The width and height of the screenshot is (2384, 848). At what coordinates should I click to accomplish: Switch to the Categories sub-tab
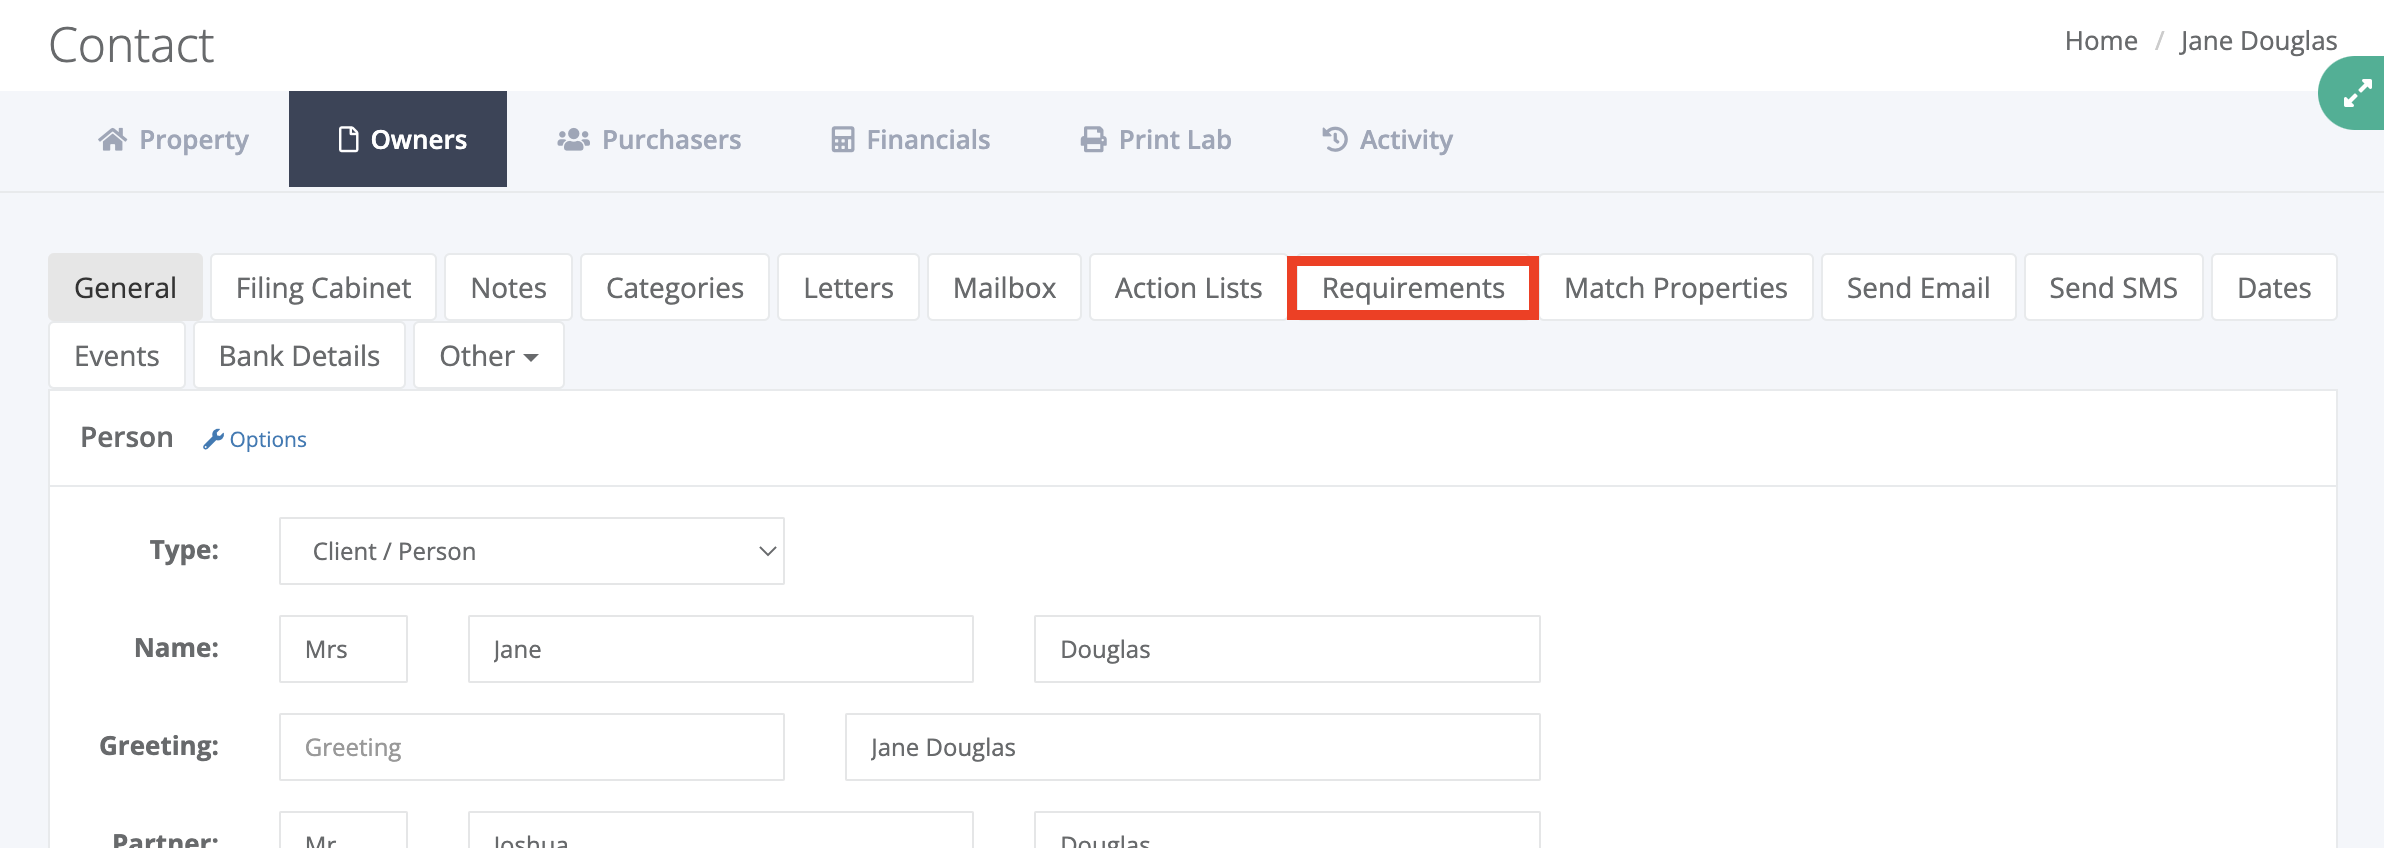(675, 287)
